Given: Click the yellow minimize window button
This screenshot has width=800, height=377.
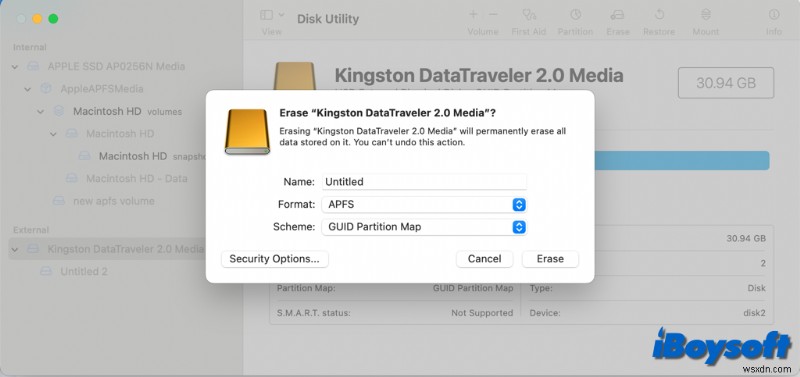Looking at the screenshot, I should pos(37,19).
